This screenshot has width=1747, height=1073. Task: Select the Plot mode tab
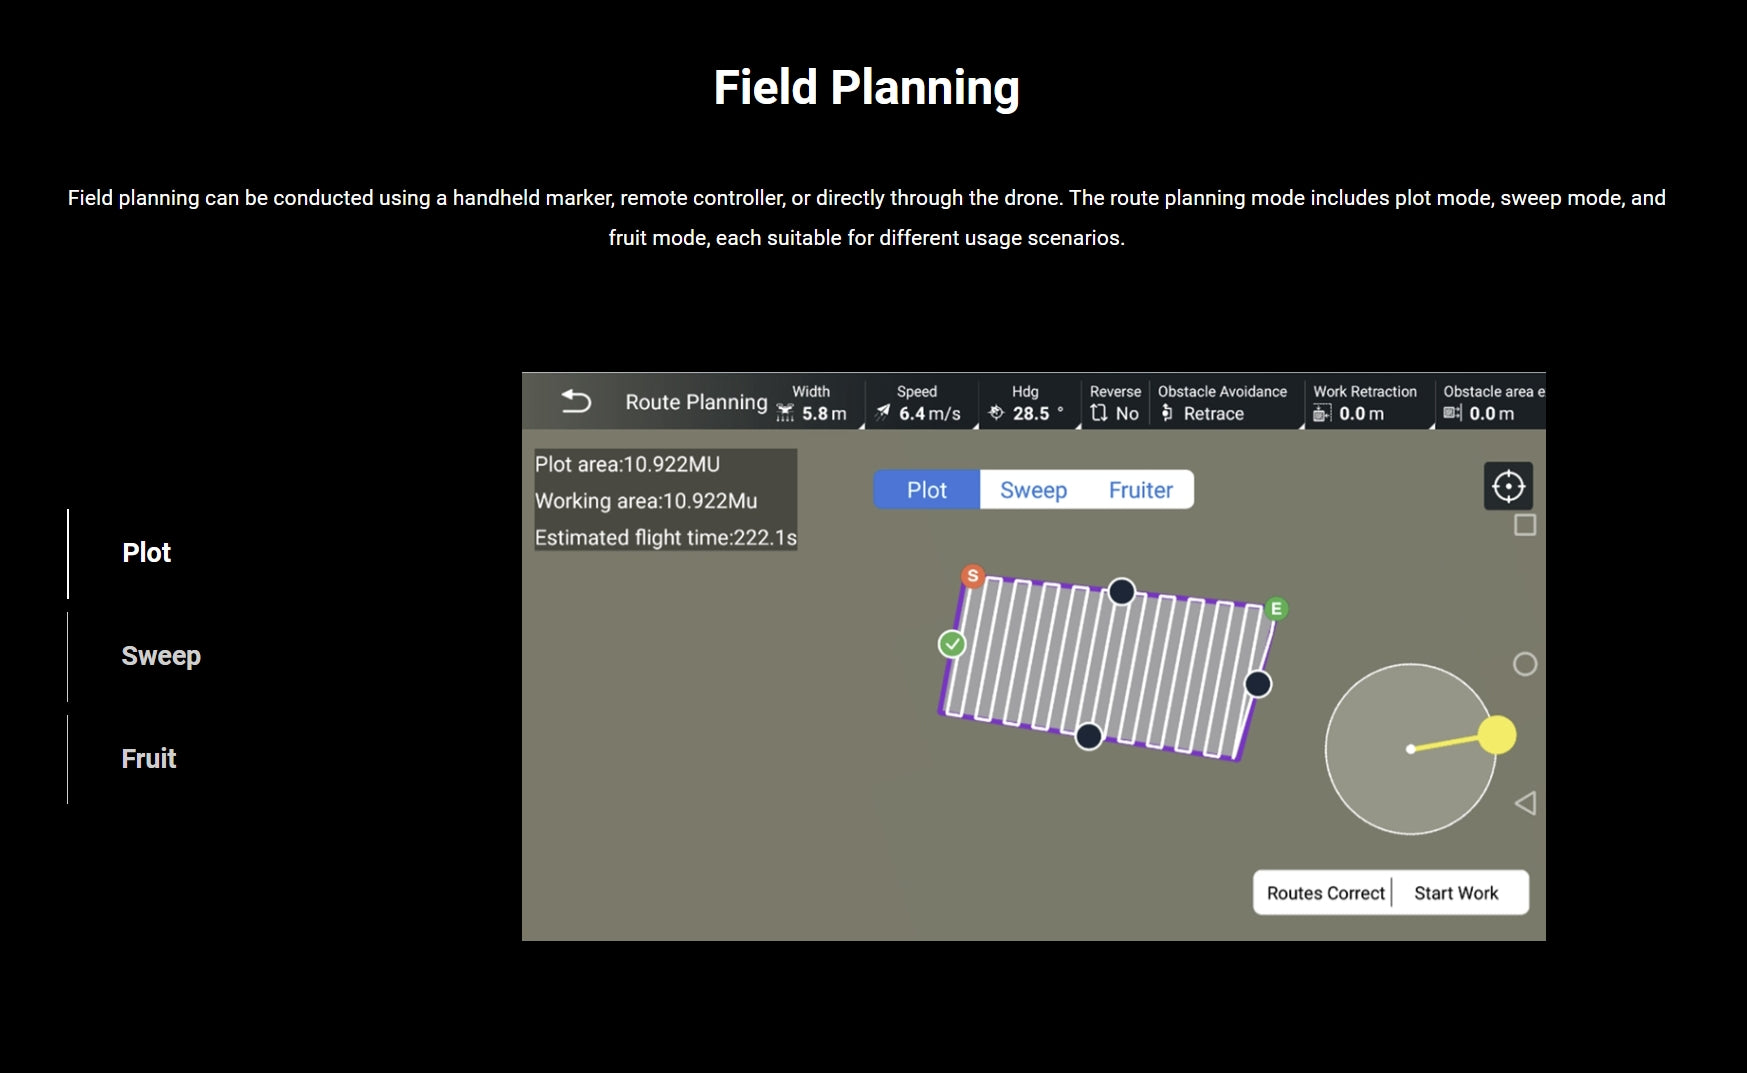click(x=925, y=489)
